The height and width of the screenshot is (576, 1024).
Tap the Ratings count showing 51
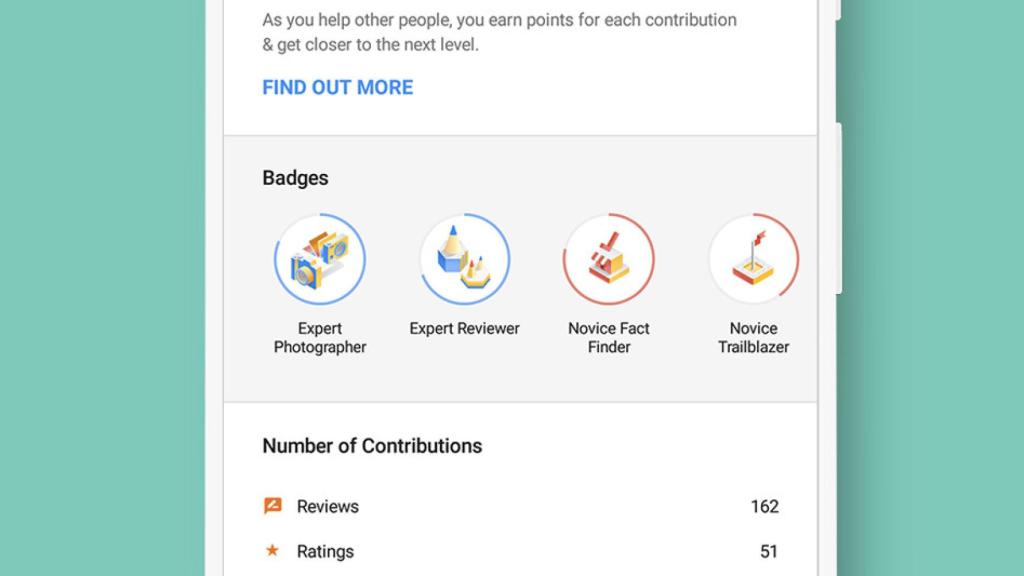[769, 551]
